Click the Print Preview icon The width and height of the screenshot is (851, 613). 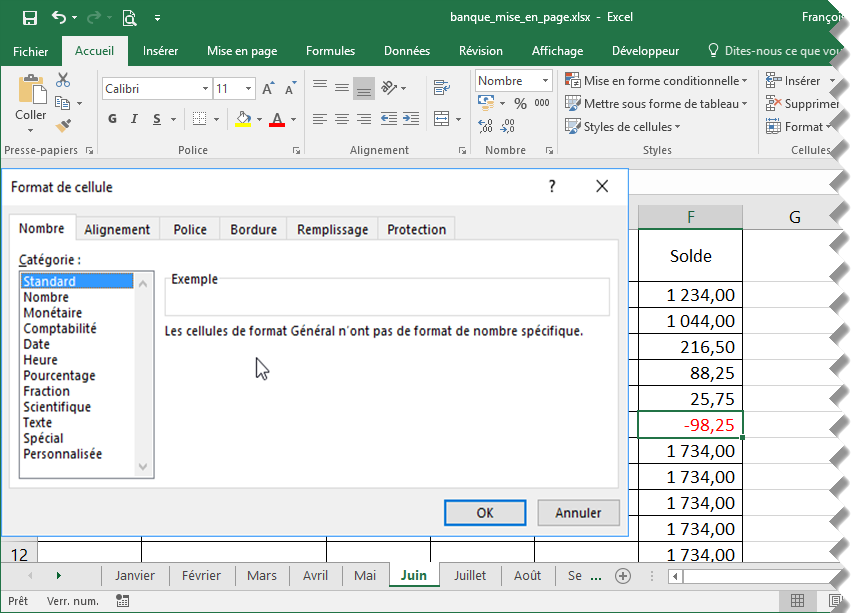click(129, 17)
